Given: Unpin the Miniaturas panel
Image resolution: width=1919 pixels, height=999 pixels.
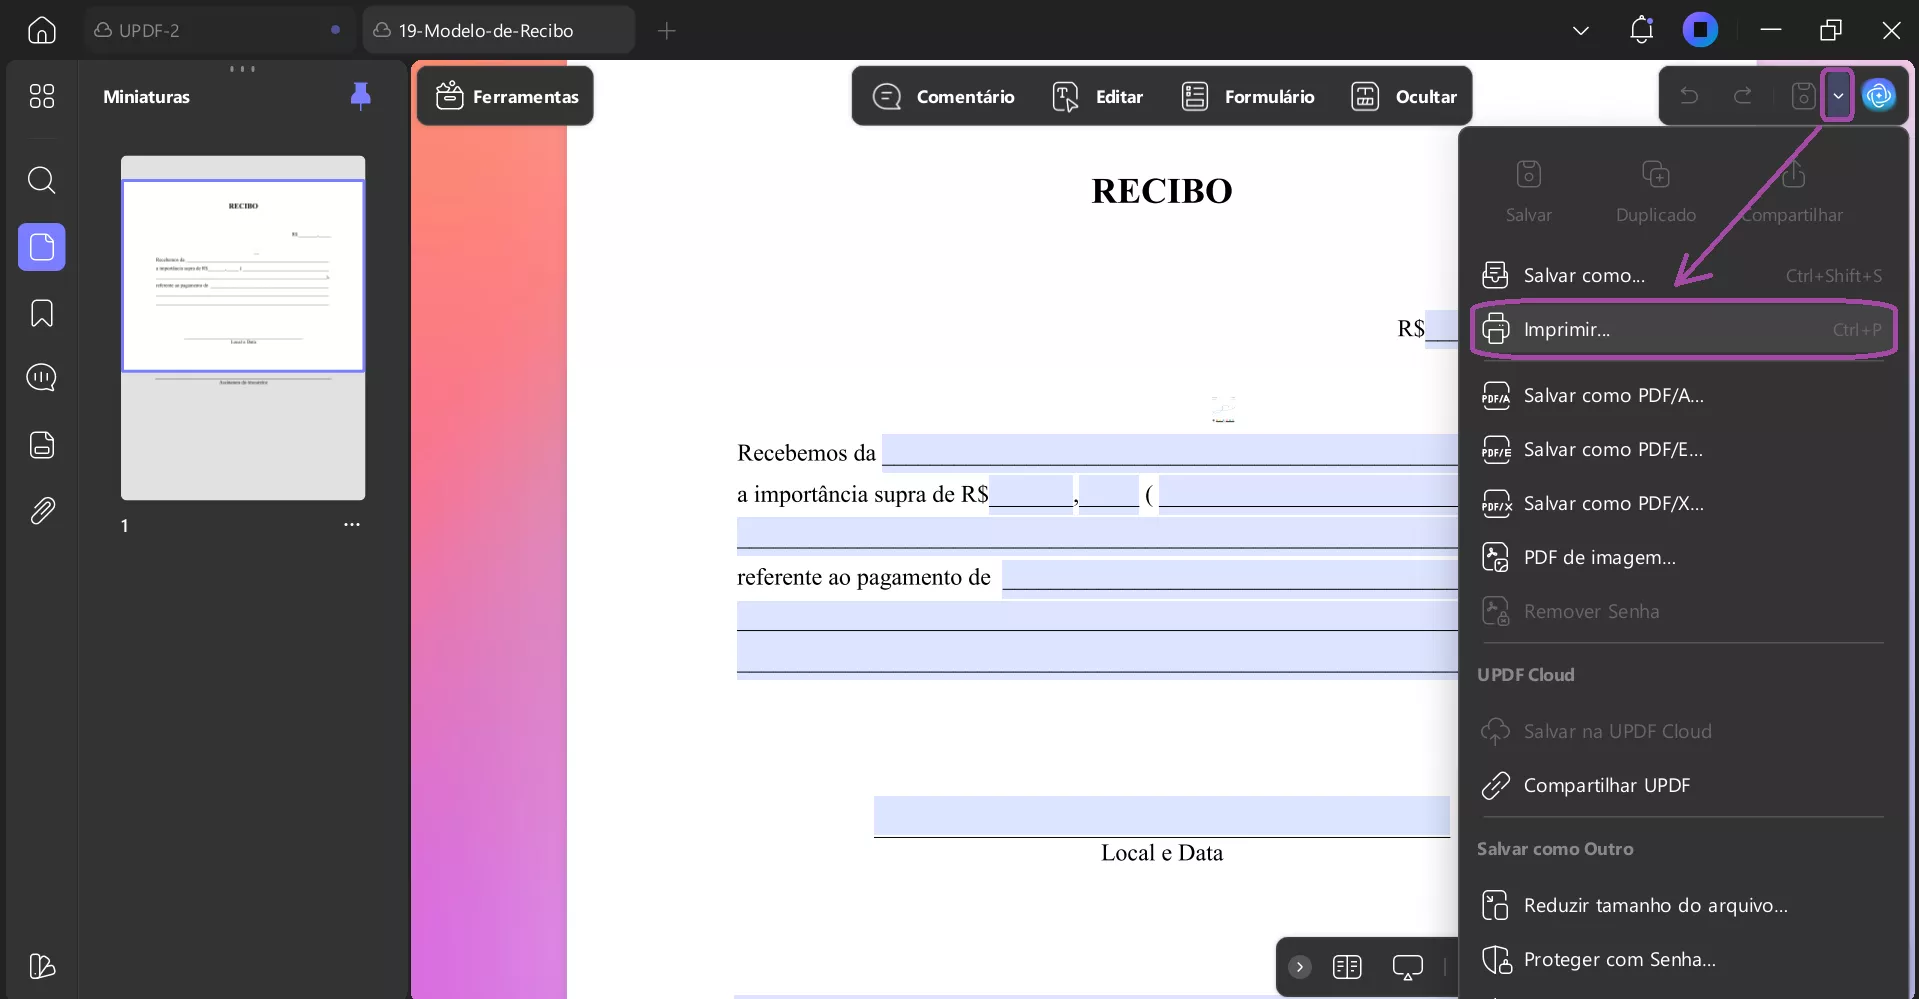Looking at the screenshot, I should coord(359,95).
